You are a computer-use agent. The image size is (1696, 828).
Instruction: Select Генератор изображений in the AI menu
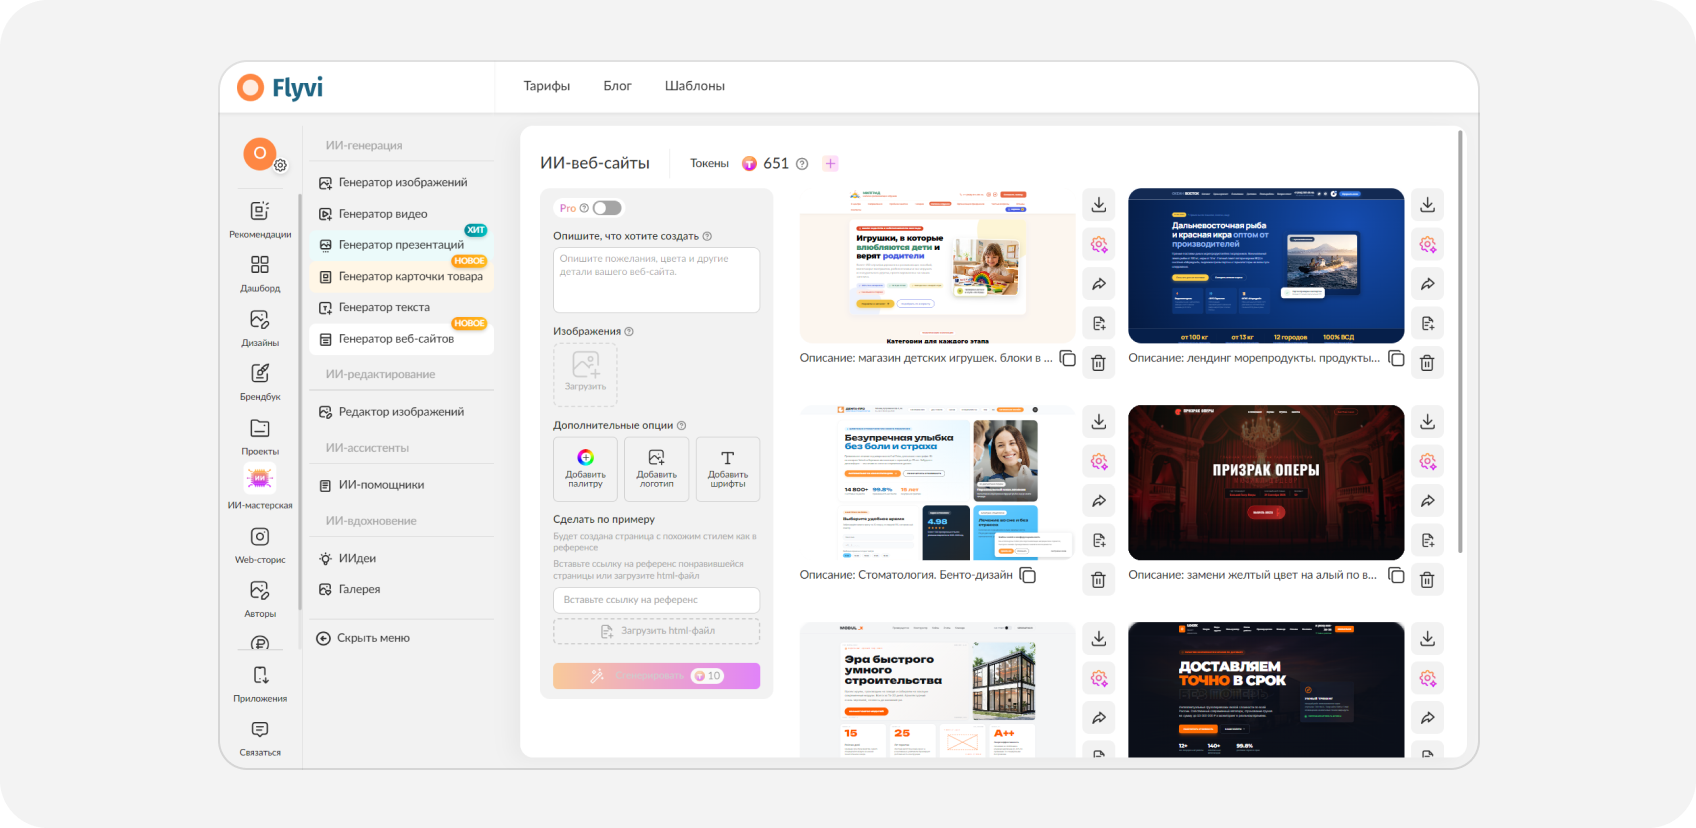tap(402, 182)
